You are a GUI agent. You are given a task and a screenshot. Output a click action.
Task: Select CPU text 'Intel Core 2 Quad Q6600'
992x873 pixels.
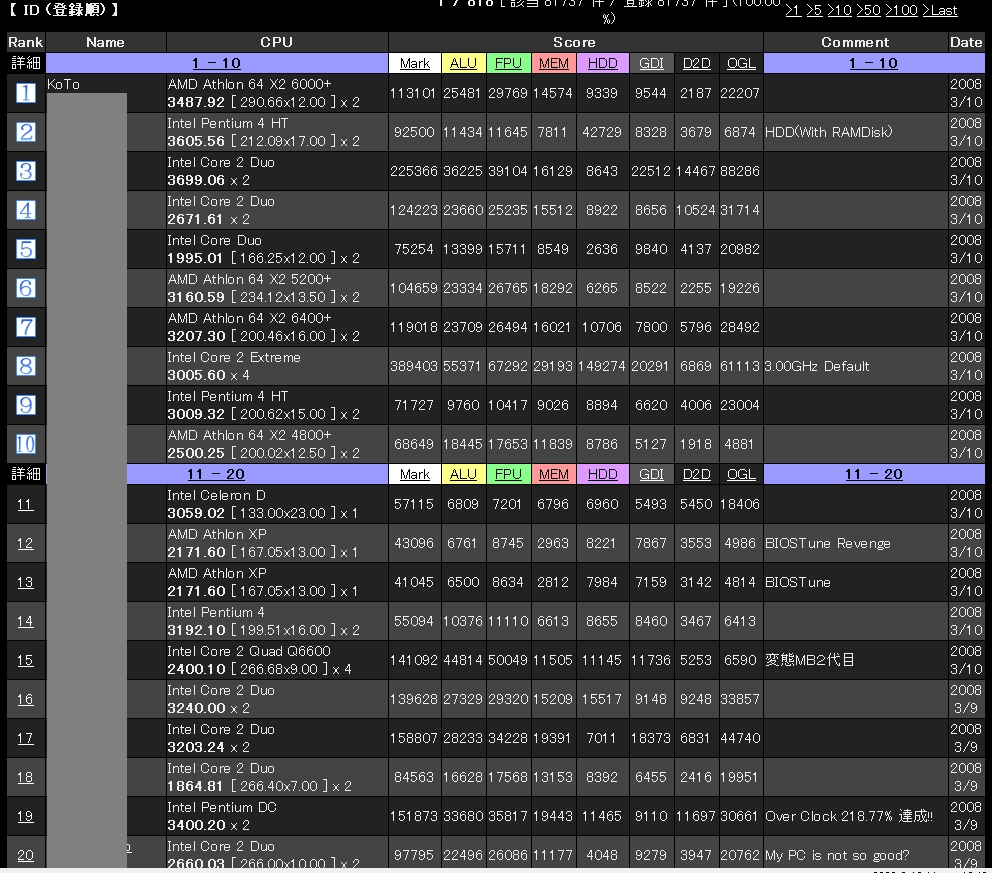pyautogui.click(x=249, y=651)
